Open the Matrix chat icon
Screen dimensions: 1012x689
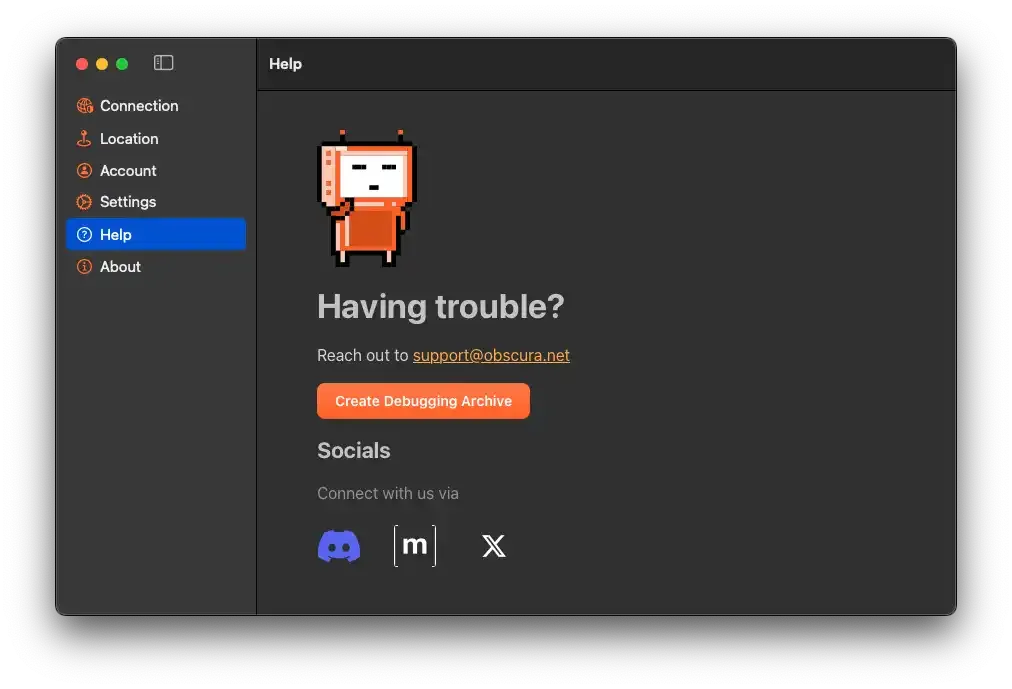pos(415,546)
